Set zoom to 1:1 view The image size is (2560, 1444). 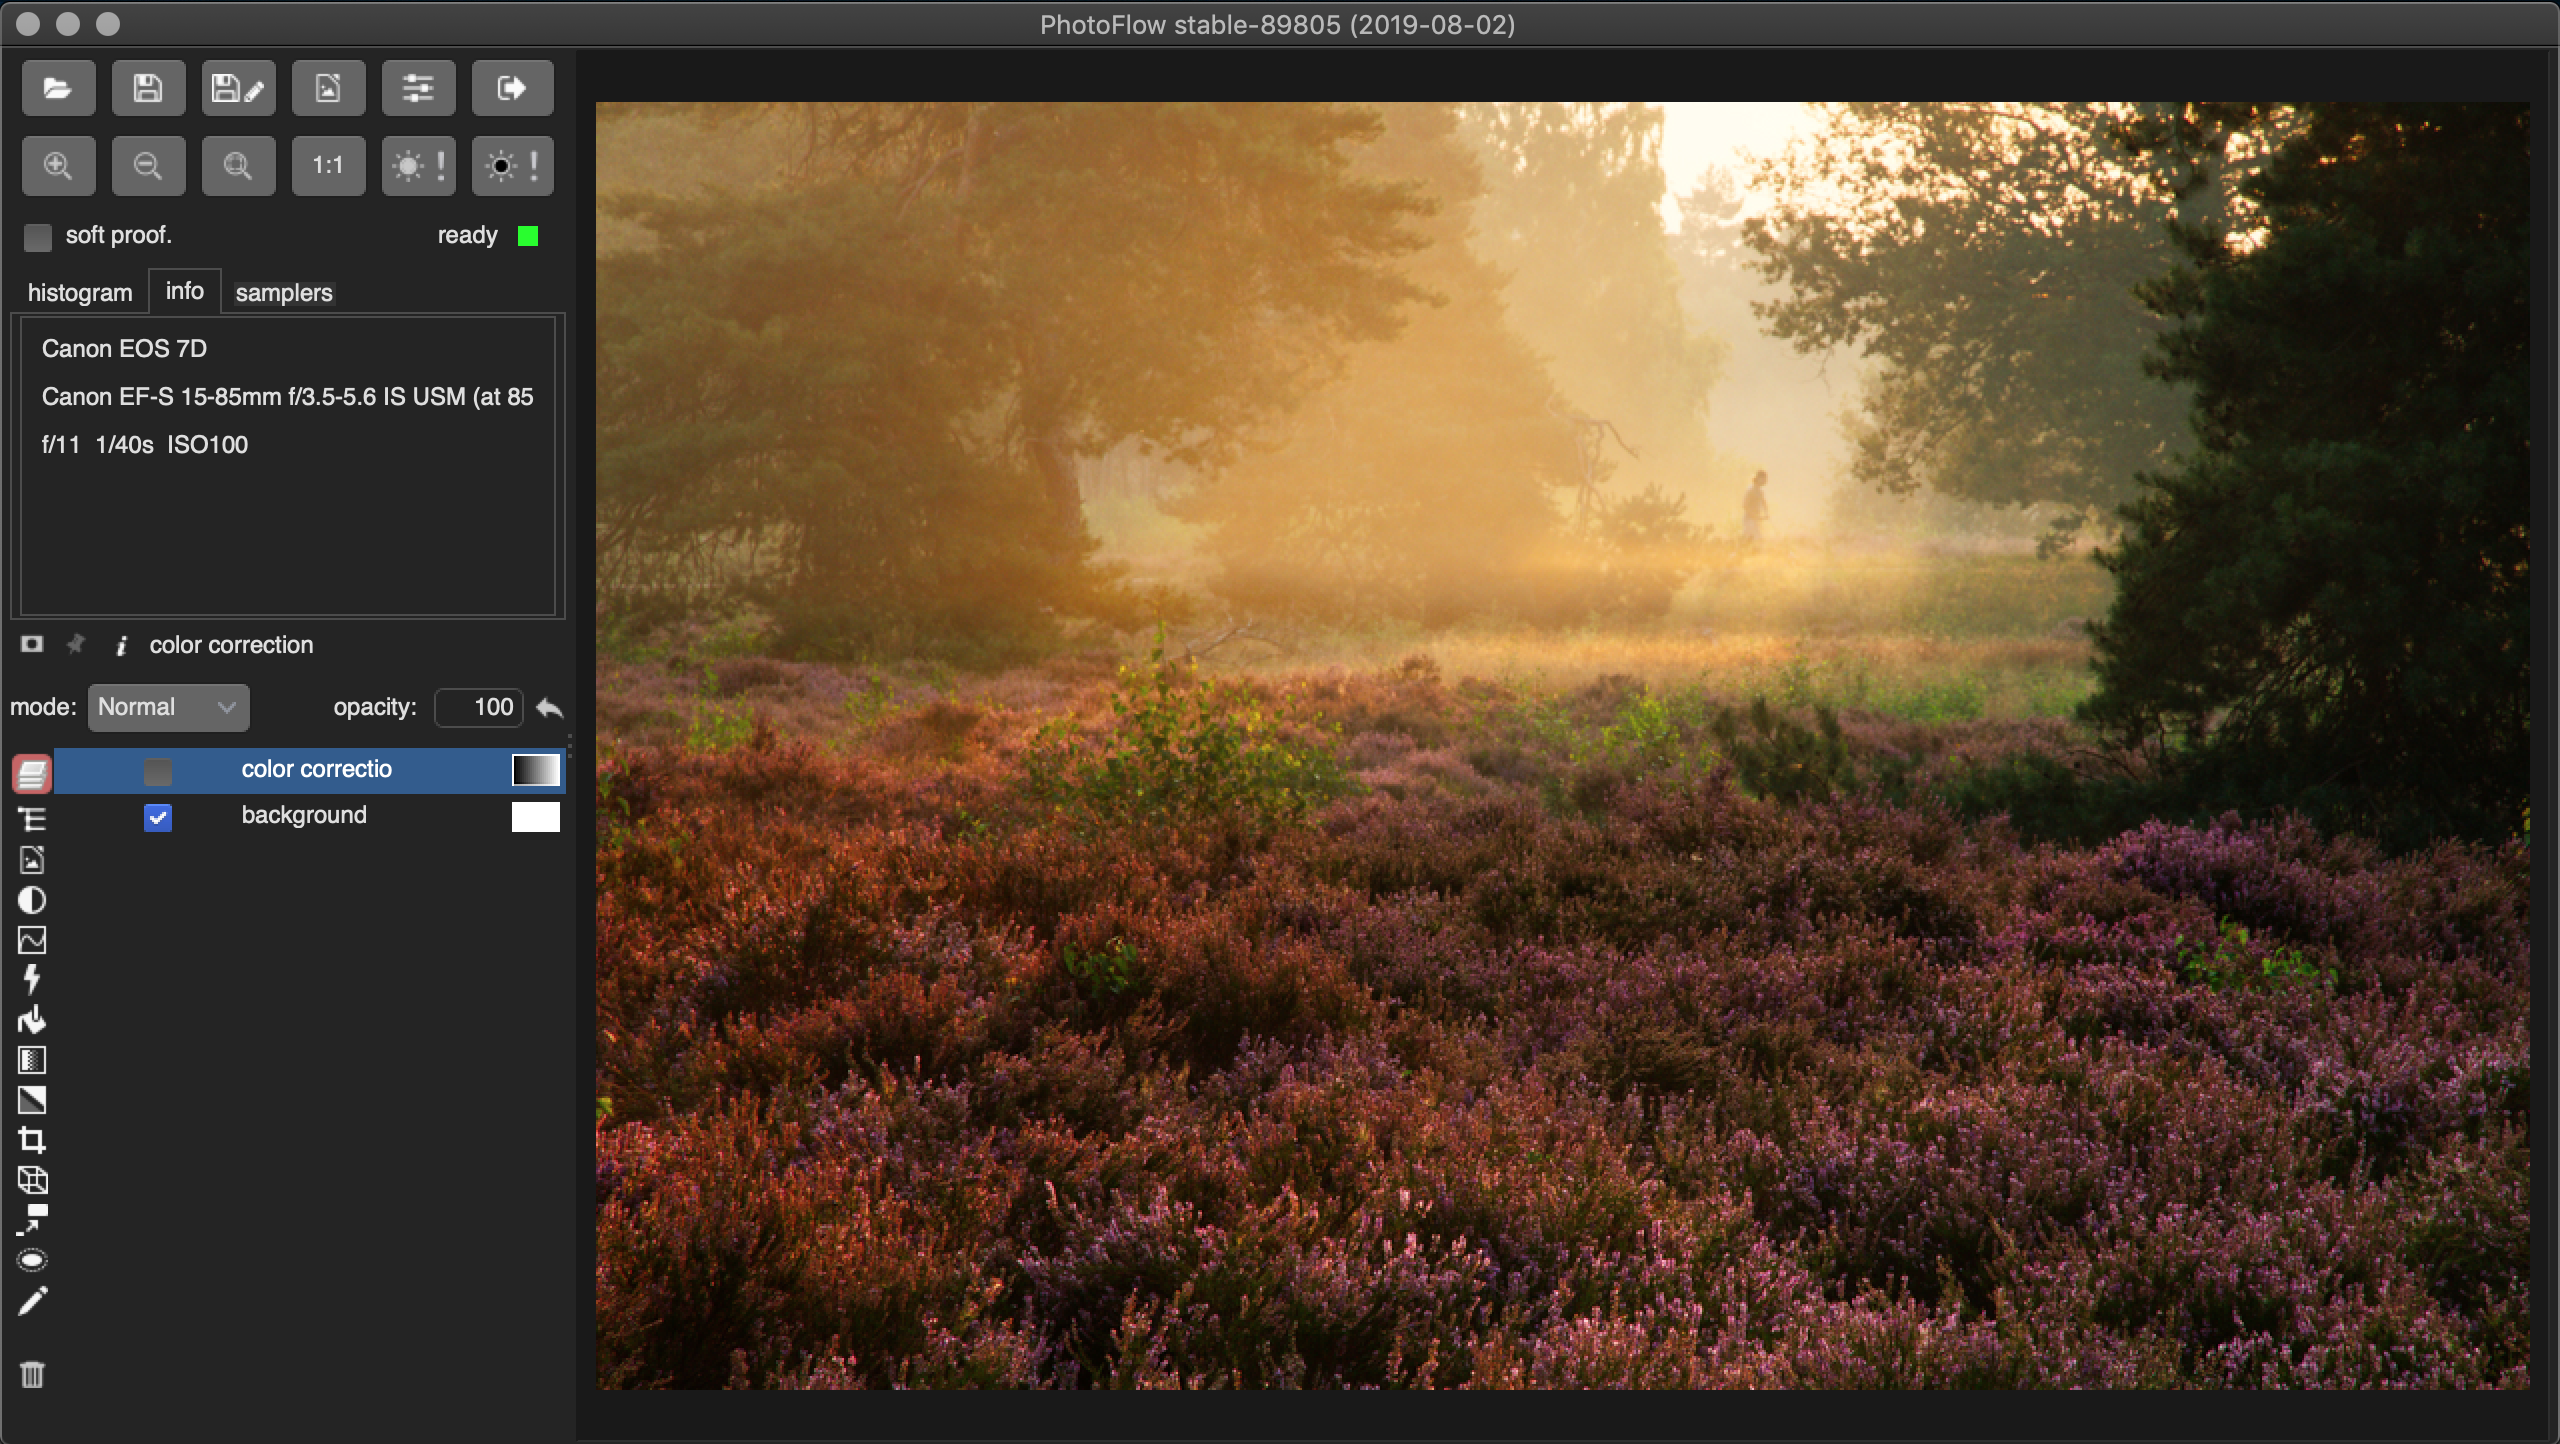click(x=328, y=166)
